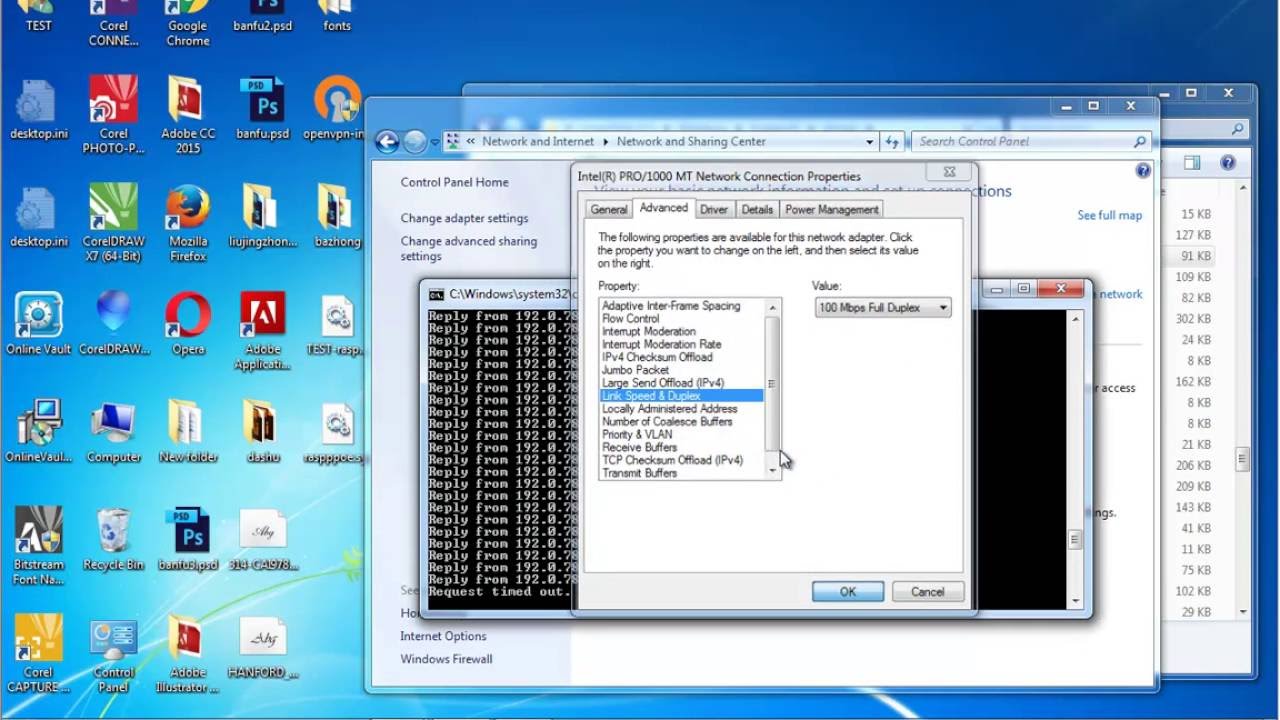The width and height of the screenshot is (1280, 720).
Task: Click the See full map link
Action: (1109, 215)
